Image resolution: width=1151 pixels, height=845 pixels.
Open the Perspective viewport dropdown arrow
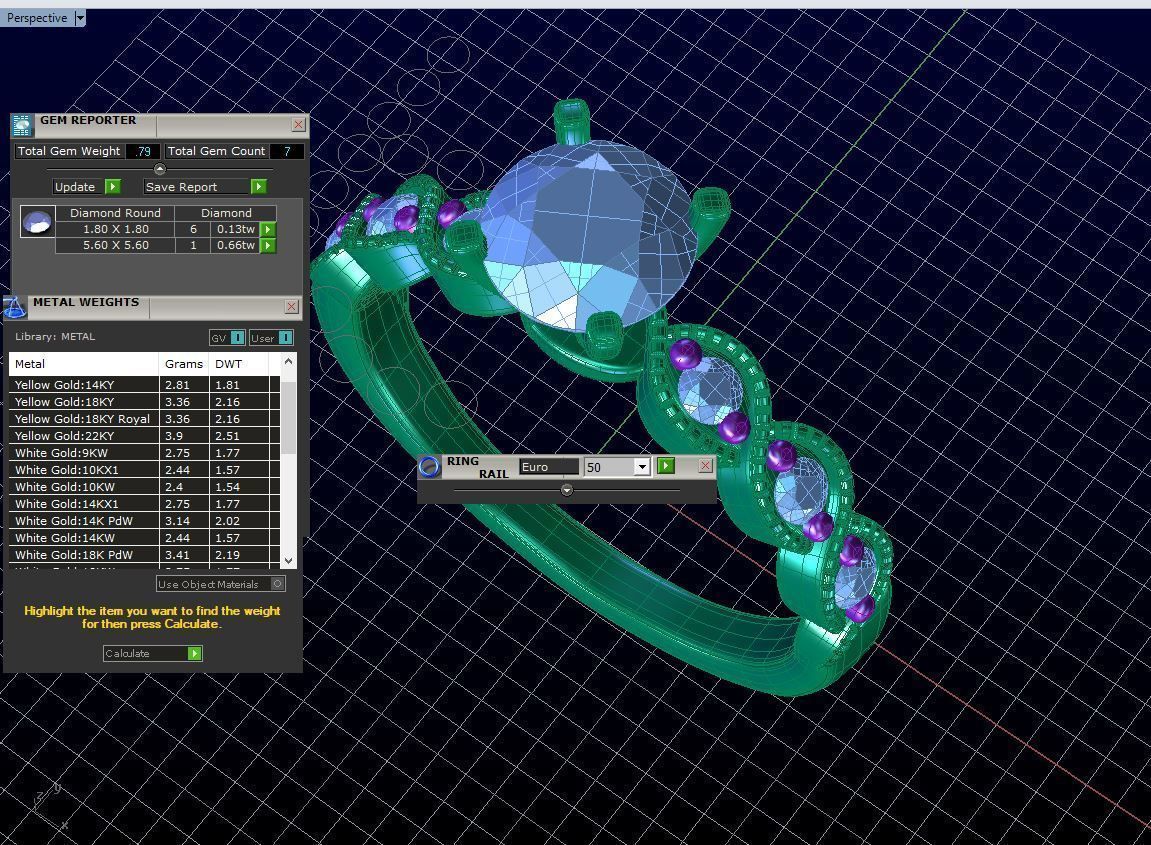tap(80, 18)
